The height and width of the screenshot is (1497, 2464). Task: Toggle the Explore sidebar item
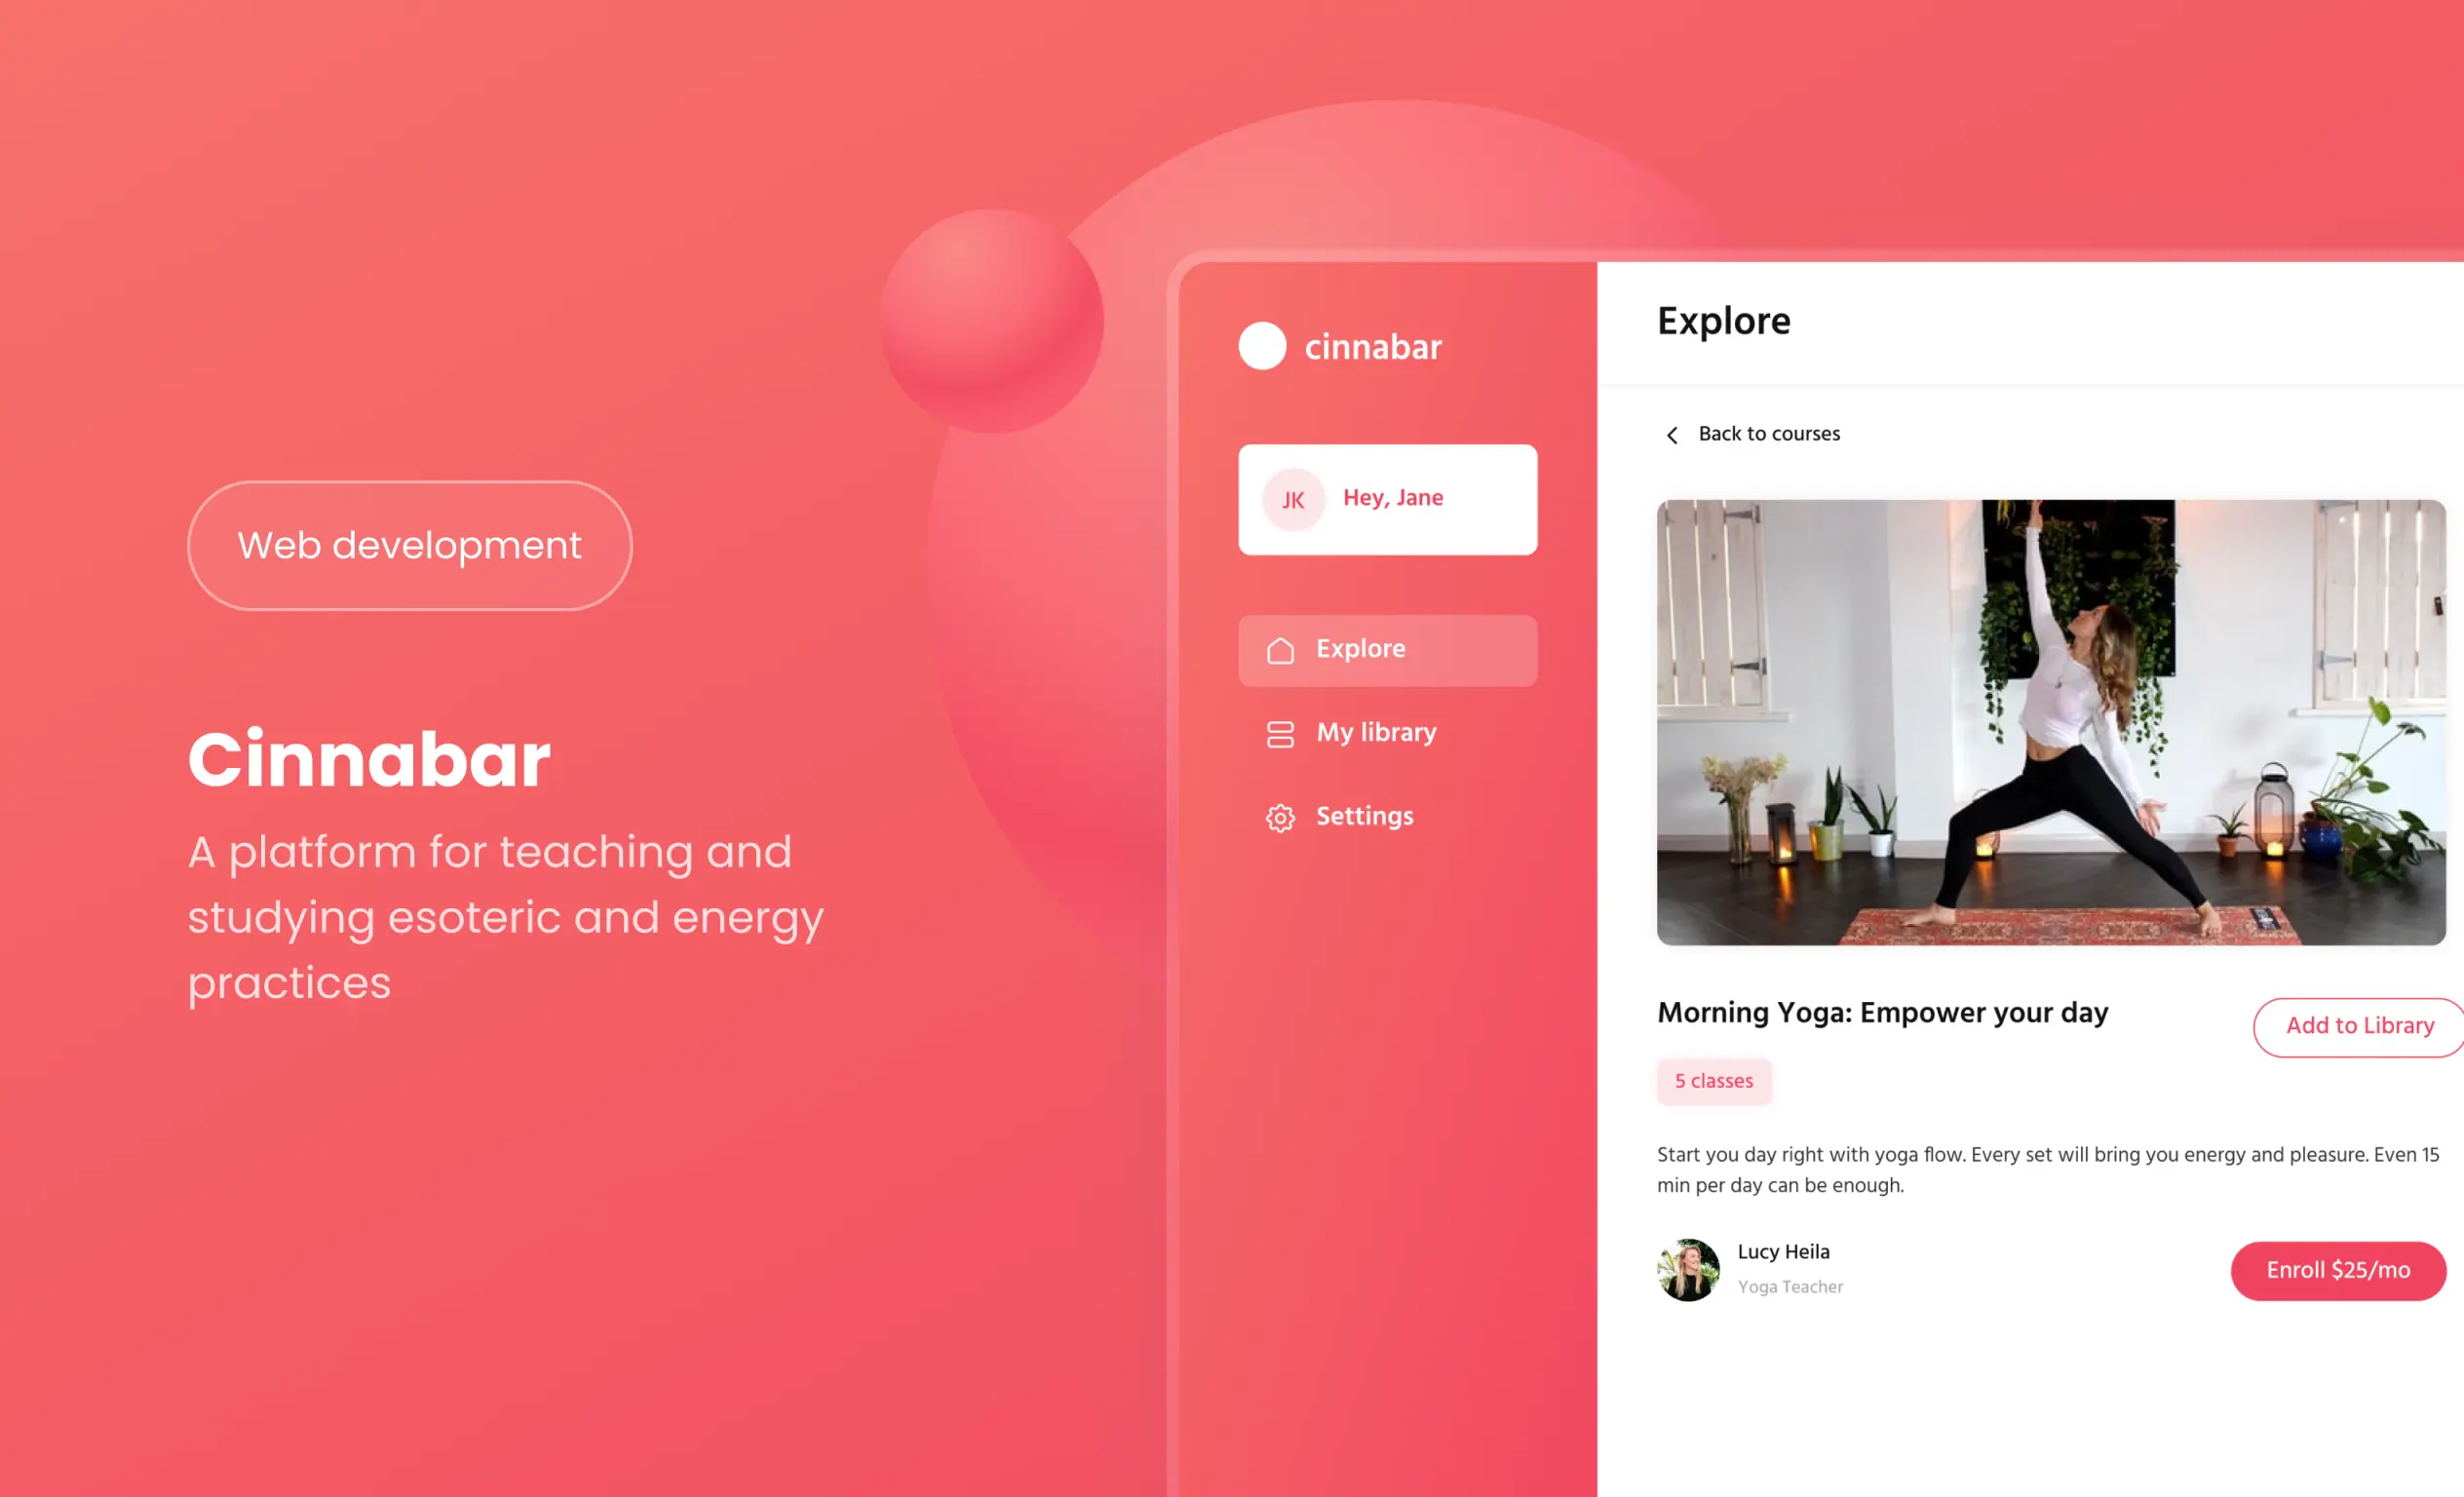pyautogui.click(x=1385, y=647)
